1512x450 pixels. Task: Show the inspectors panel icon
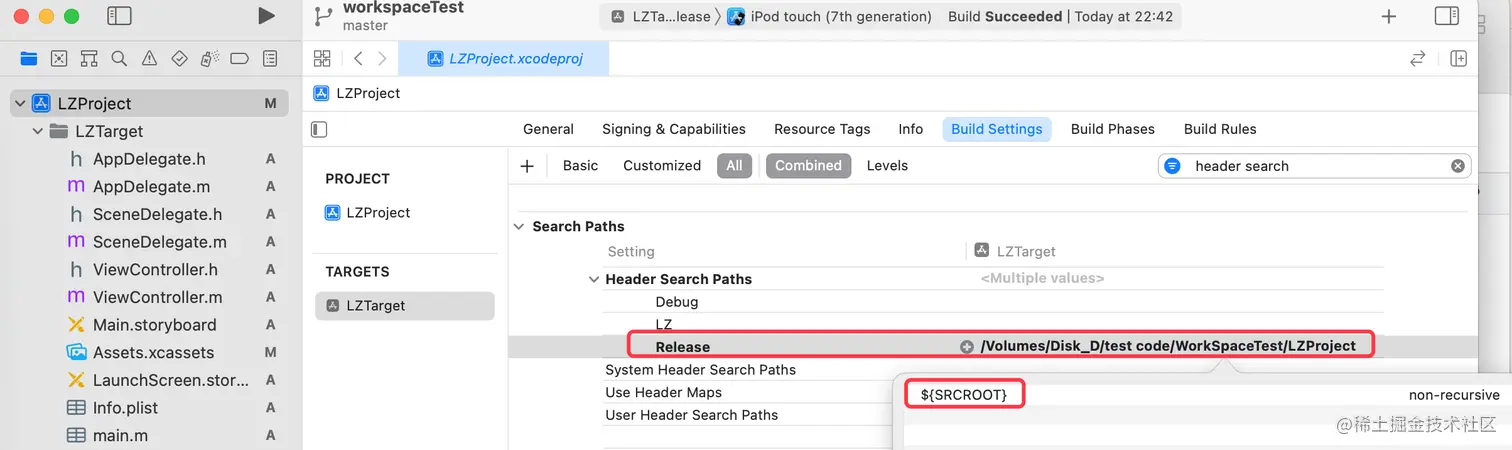1446,16
